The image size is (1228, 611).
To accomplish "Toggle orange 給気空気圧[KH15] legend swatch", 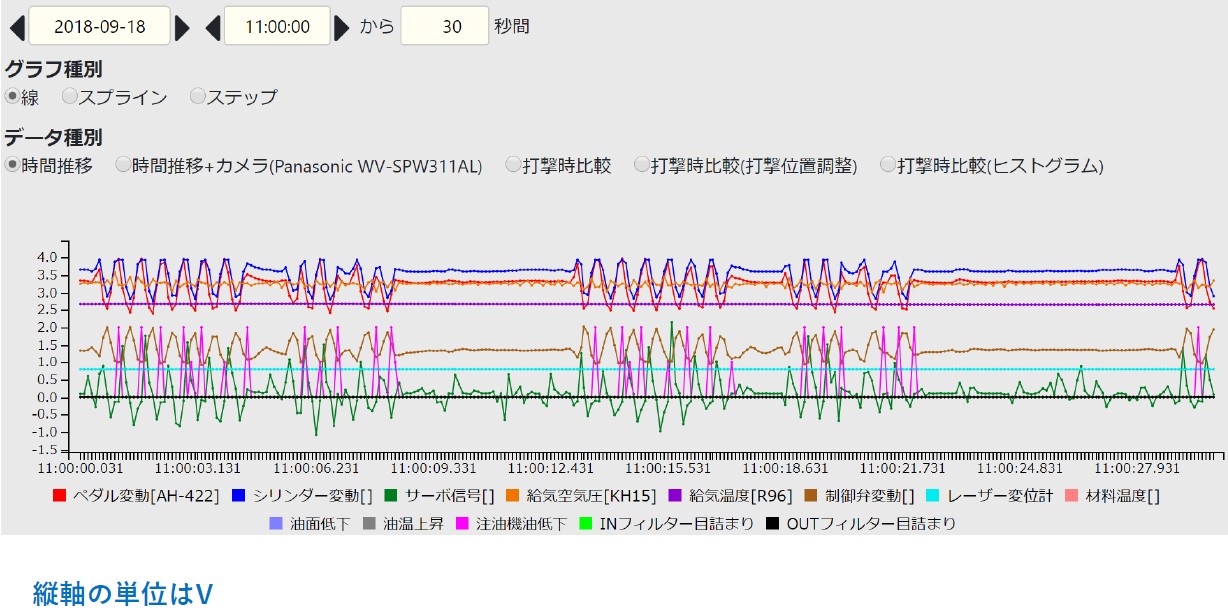I will point(513,495).
